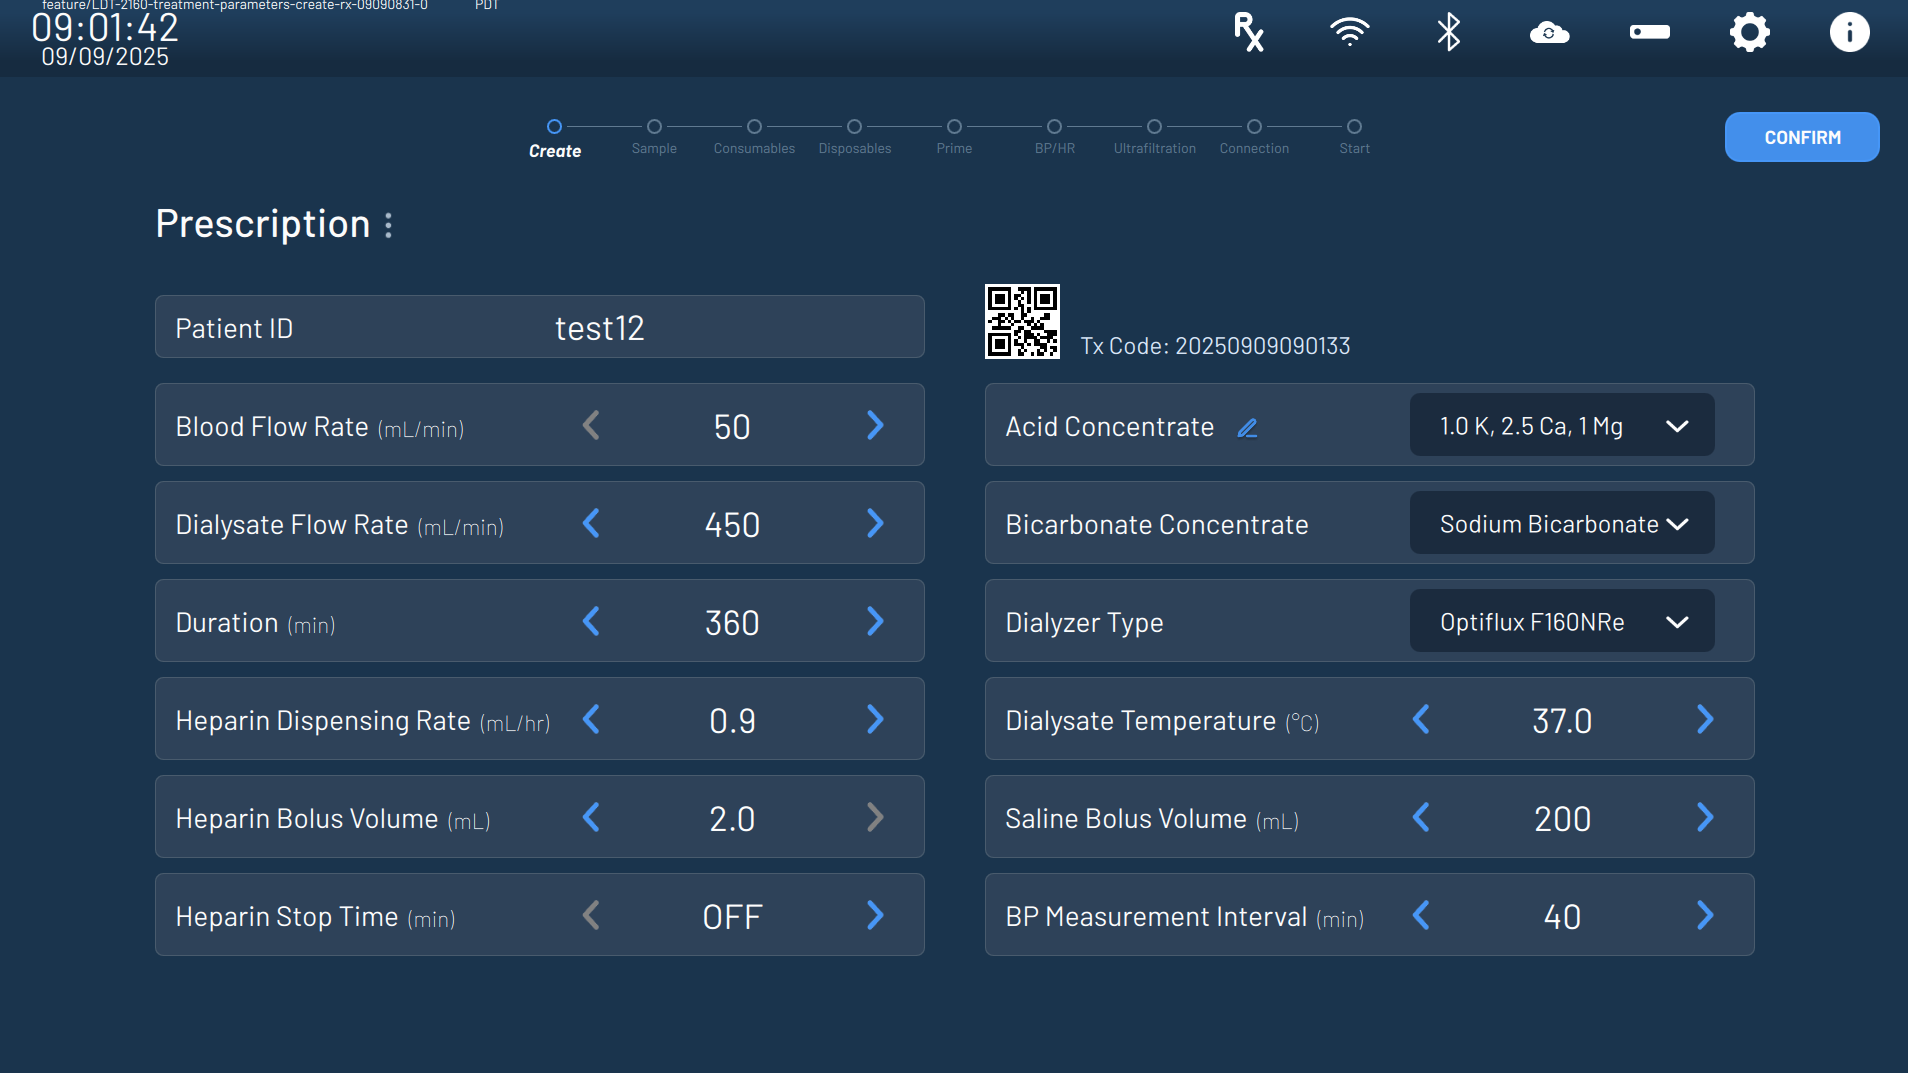Open the Rx prescription icon
Image resolution: width=1908 pixels, height=1073 pixels.
pos(1248,32)
